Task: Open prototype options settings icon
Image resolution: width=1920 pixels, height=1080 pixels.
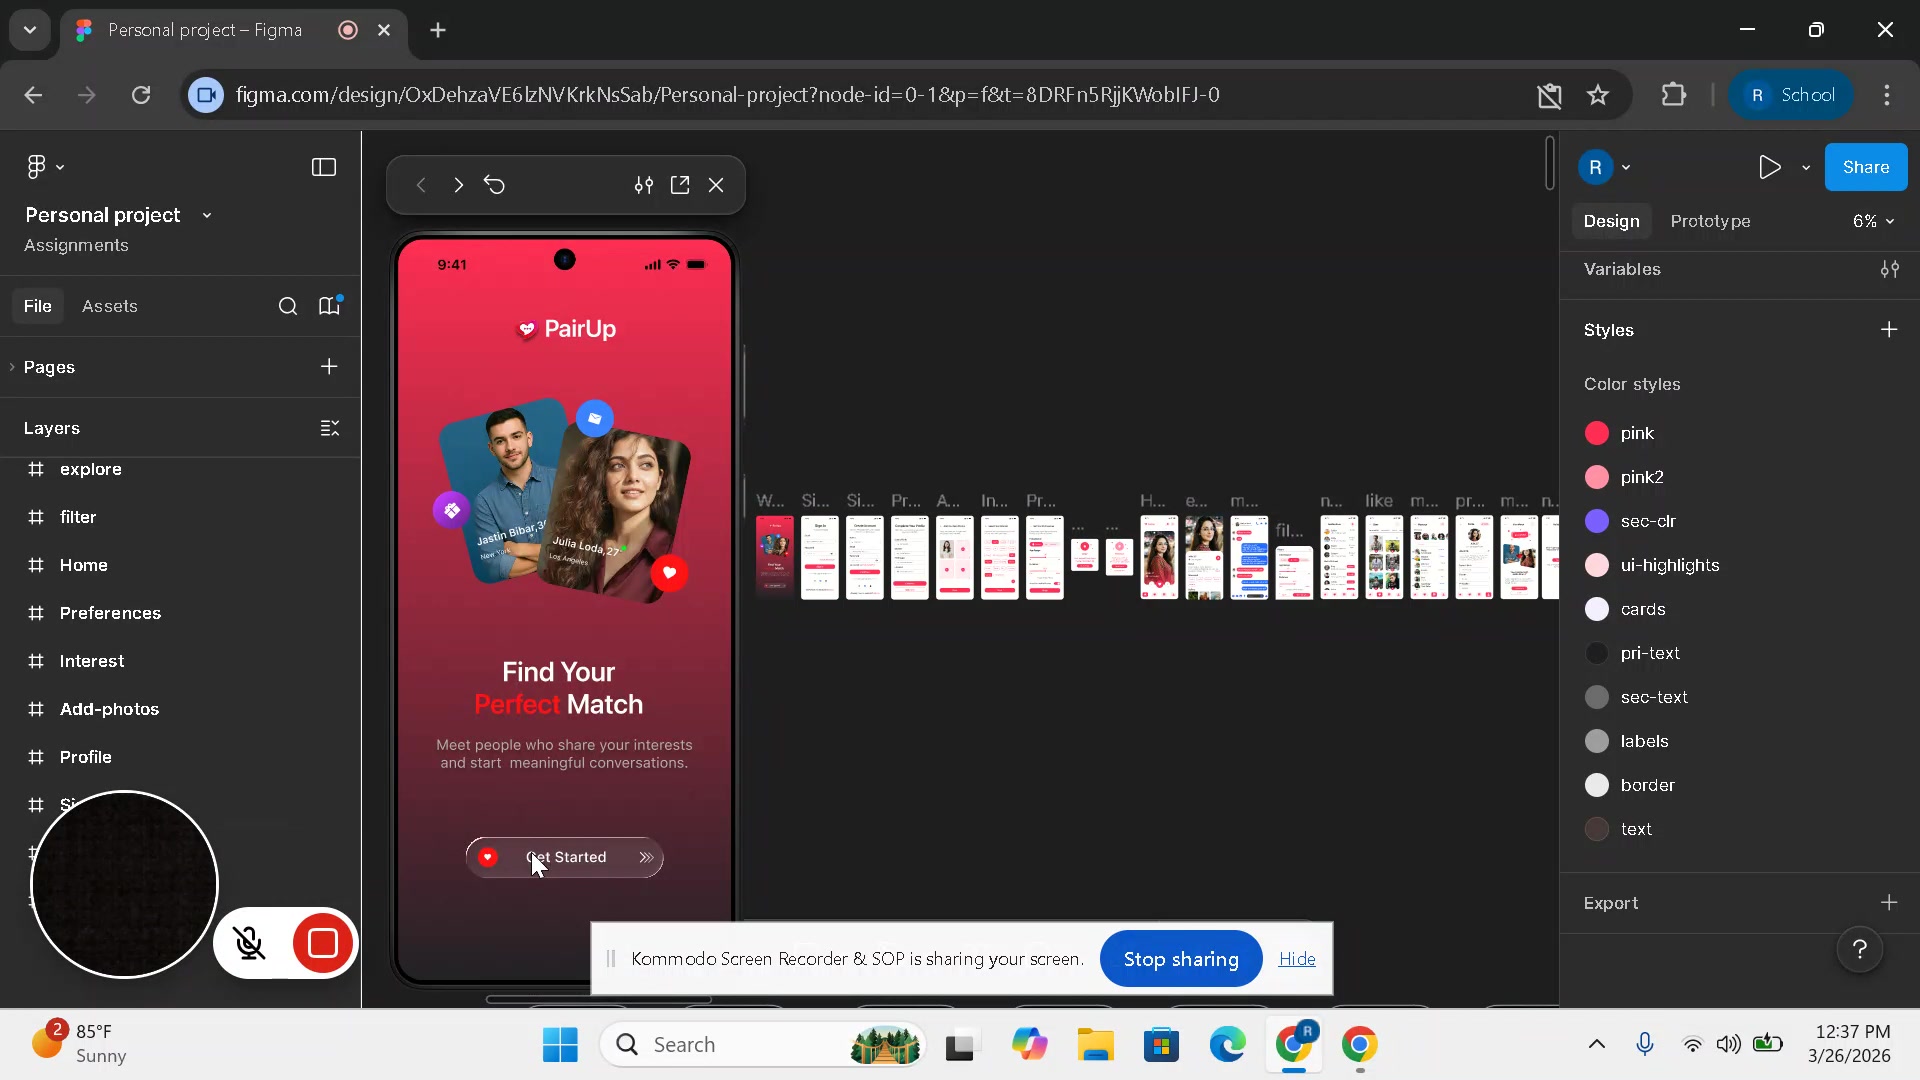Action: click(644, 185)
